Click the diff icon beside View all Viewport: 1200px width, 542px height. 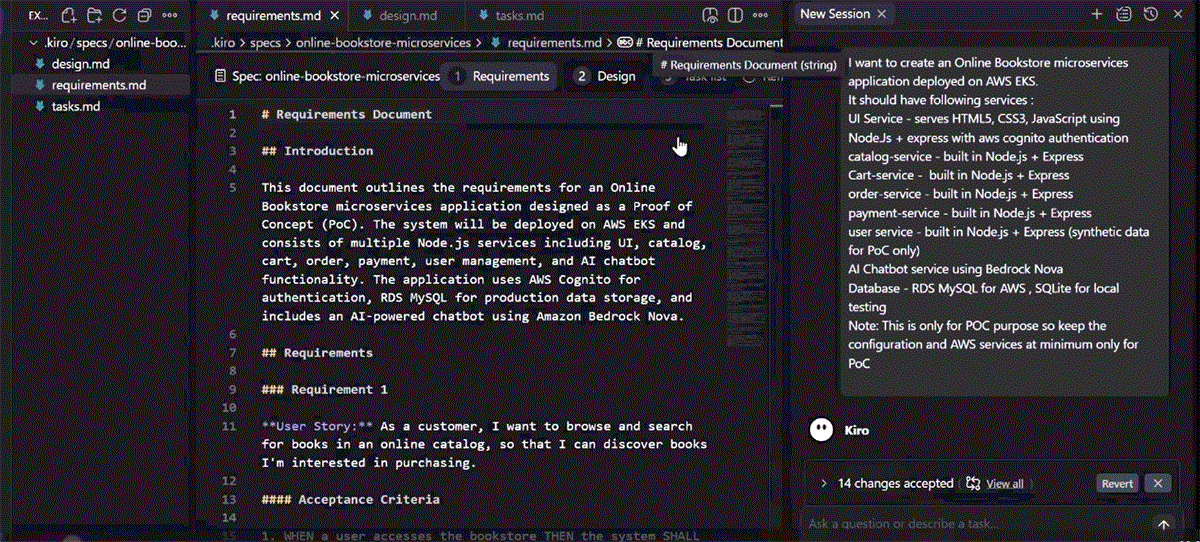(x=974, y=483)
